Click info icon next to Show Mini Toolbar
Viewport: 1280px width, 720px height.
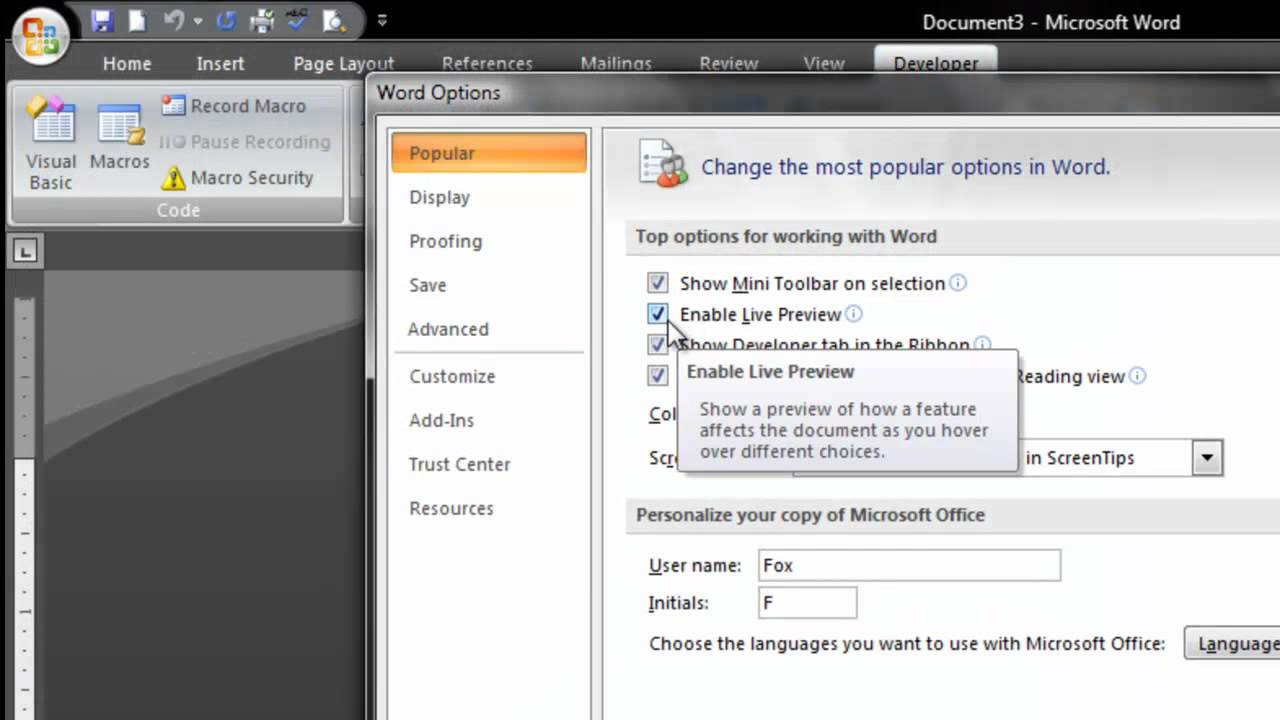point(958,283)
